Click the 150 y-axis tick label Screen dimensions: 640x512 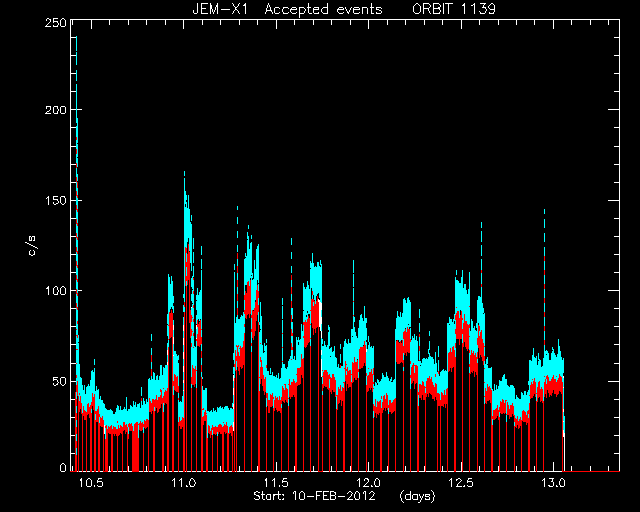[x=55, y=200]
